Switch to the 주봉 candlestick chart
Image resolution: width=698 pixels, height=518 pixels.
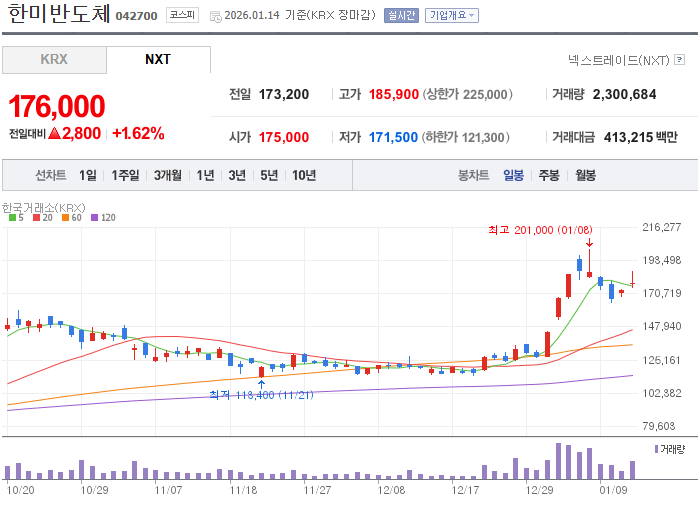pyautogui.click(x=549, y=175)
